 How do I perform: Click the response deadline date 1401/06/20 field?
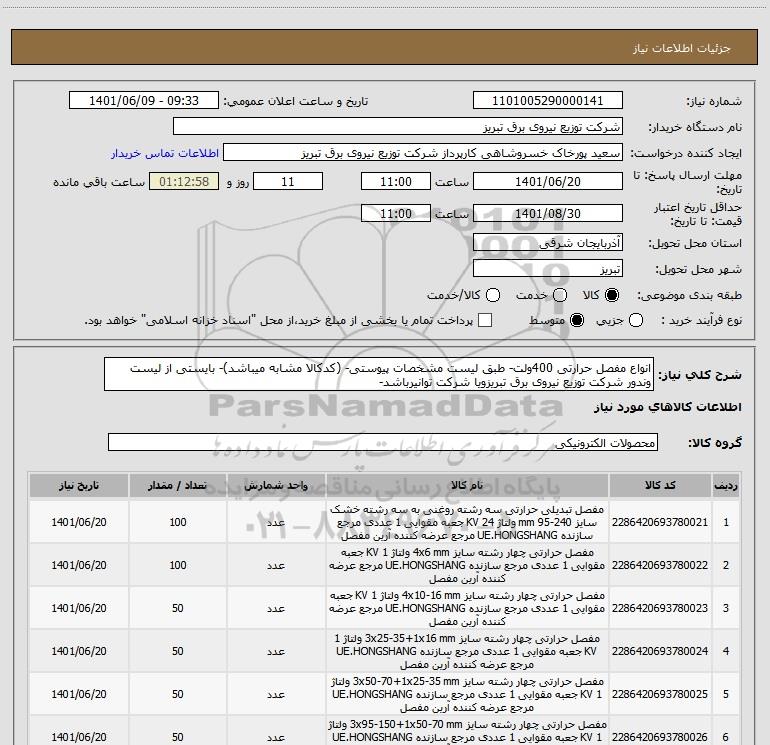point(548,181)
